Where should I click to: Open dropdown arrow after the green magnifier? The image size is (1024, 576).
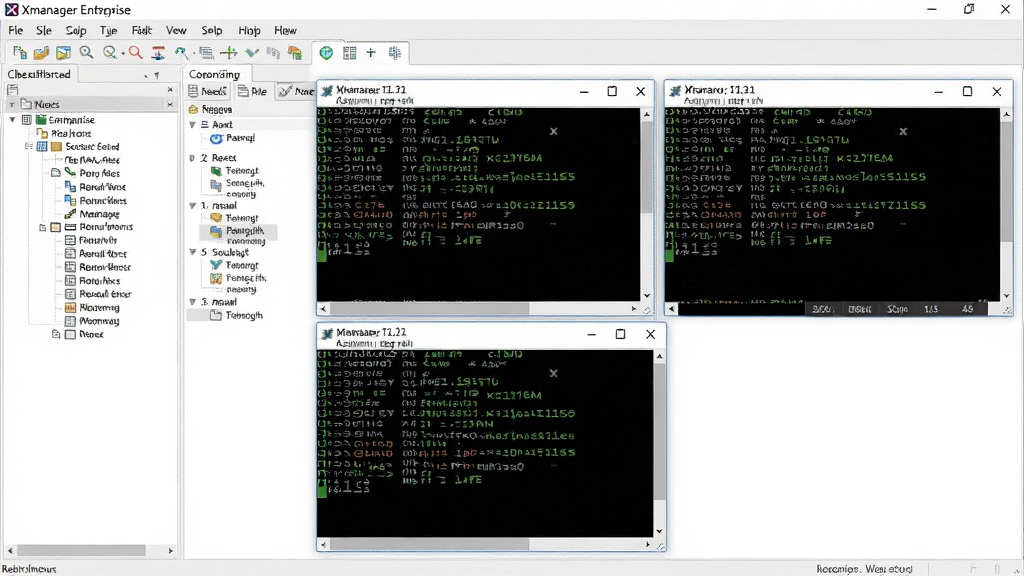pos(122,54)
